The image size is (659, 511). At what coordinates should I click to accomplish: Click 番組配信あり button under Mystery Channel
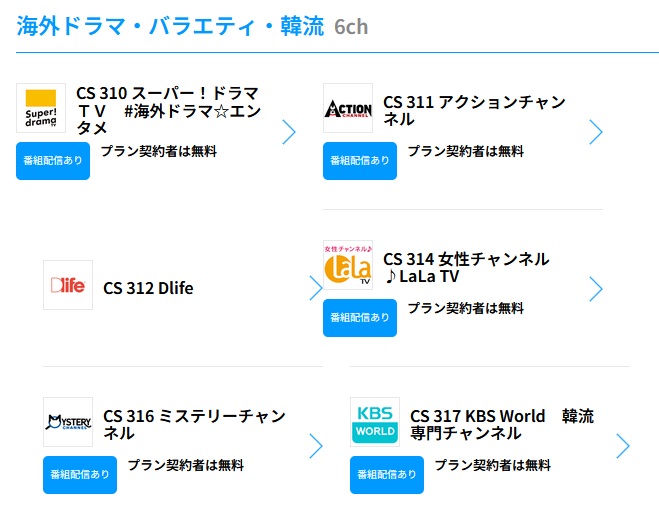click(80, 475)
